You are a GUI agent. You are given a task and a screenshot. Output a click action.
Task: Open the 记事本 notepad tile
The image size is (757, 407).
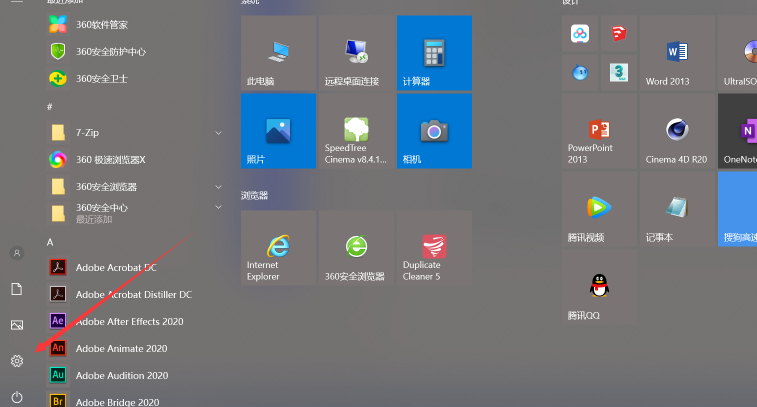677,209
